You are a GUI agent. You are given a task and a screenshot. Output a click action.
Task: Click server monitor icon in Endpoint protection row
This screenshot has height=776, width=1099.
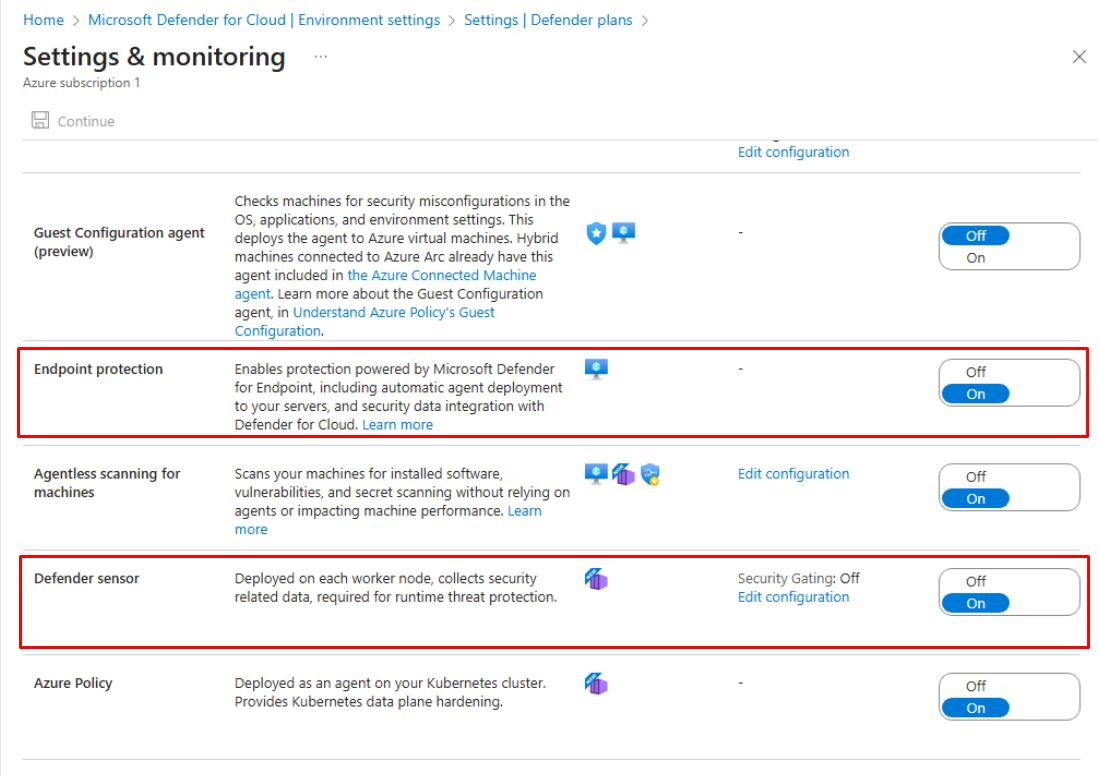(x=596, y=368)
